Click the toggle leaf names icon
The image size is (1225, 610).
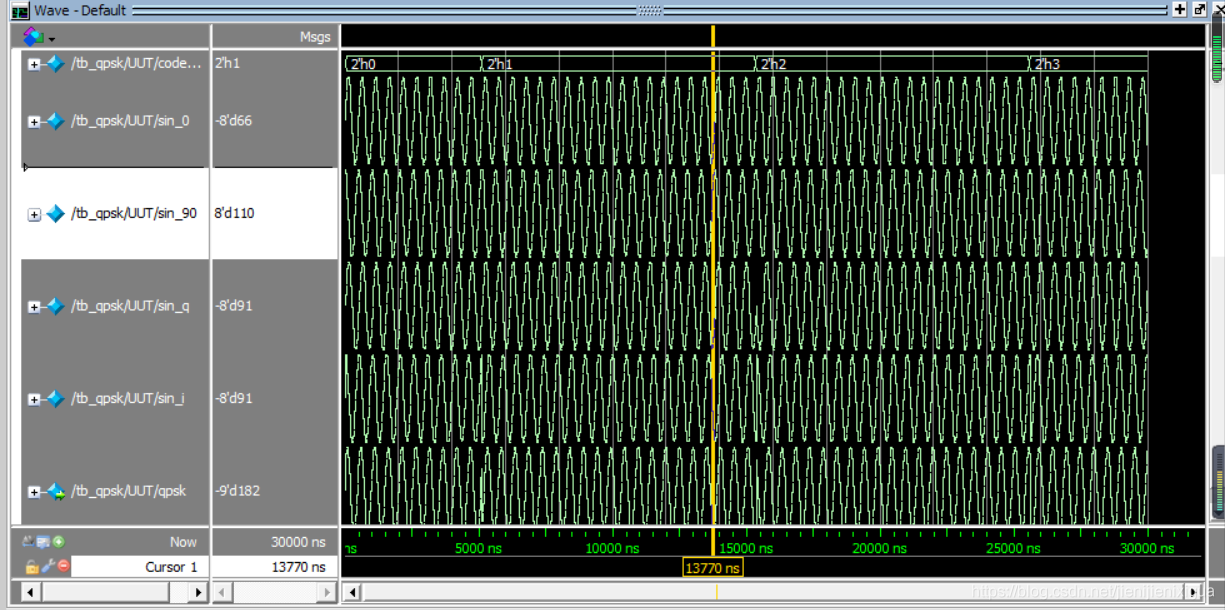(29, 542)
